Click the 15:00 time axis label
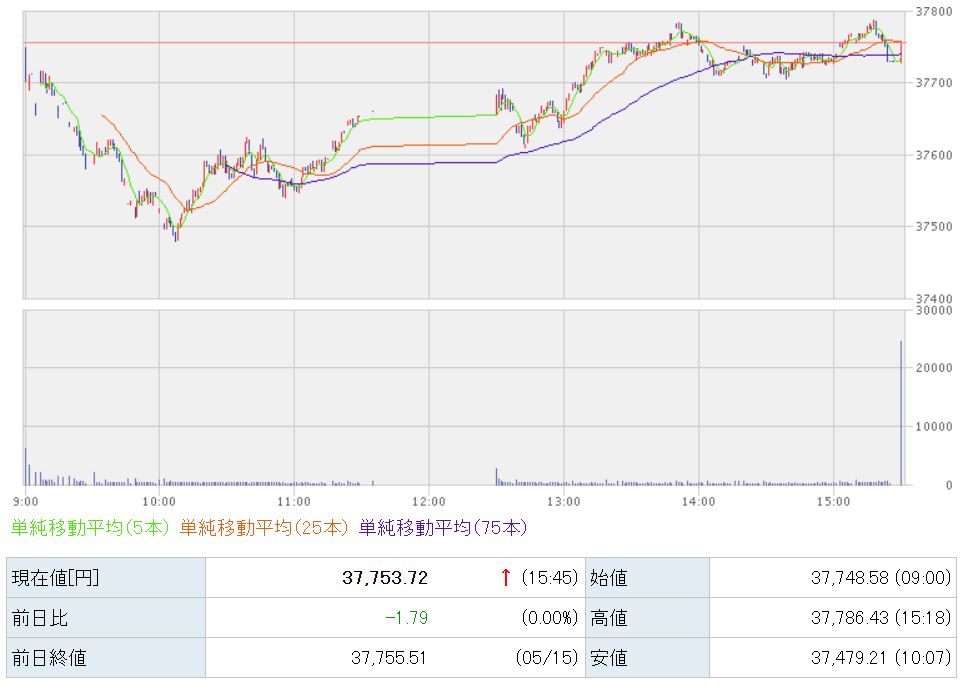Image resolution: width=962 pixels, height=686 pixels. 834,502
